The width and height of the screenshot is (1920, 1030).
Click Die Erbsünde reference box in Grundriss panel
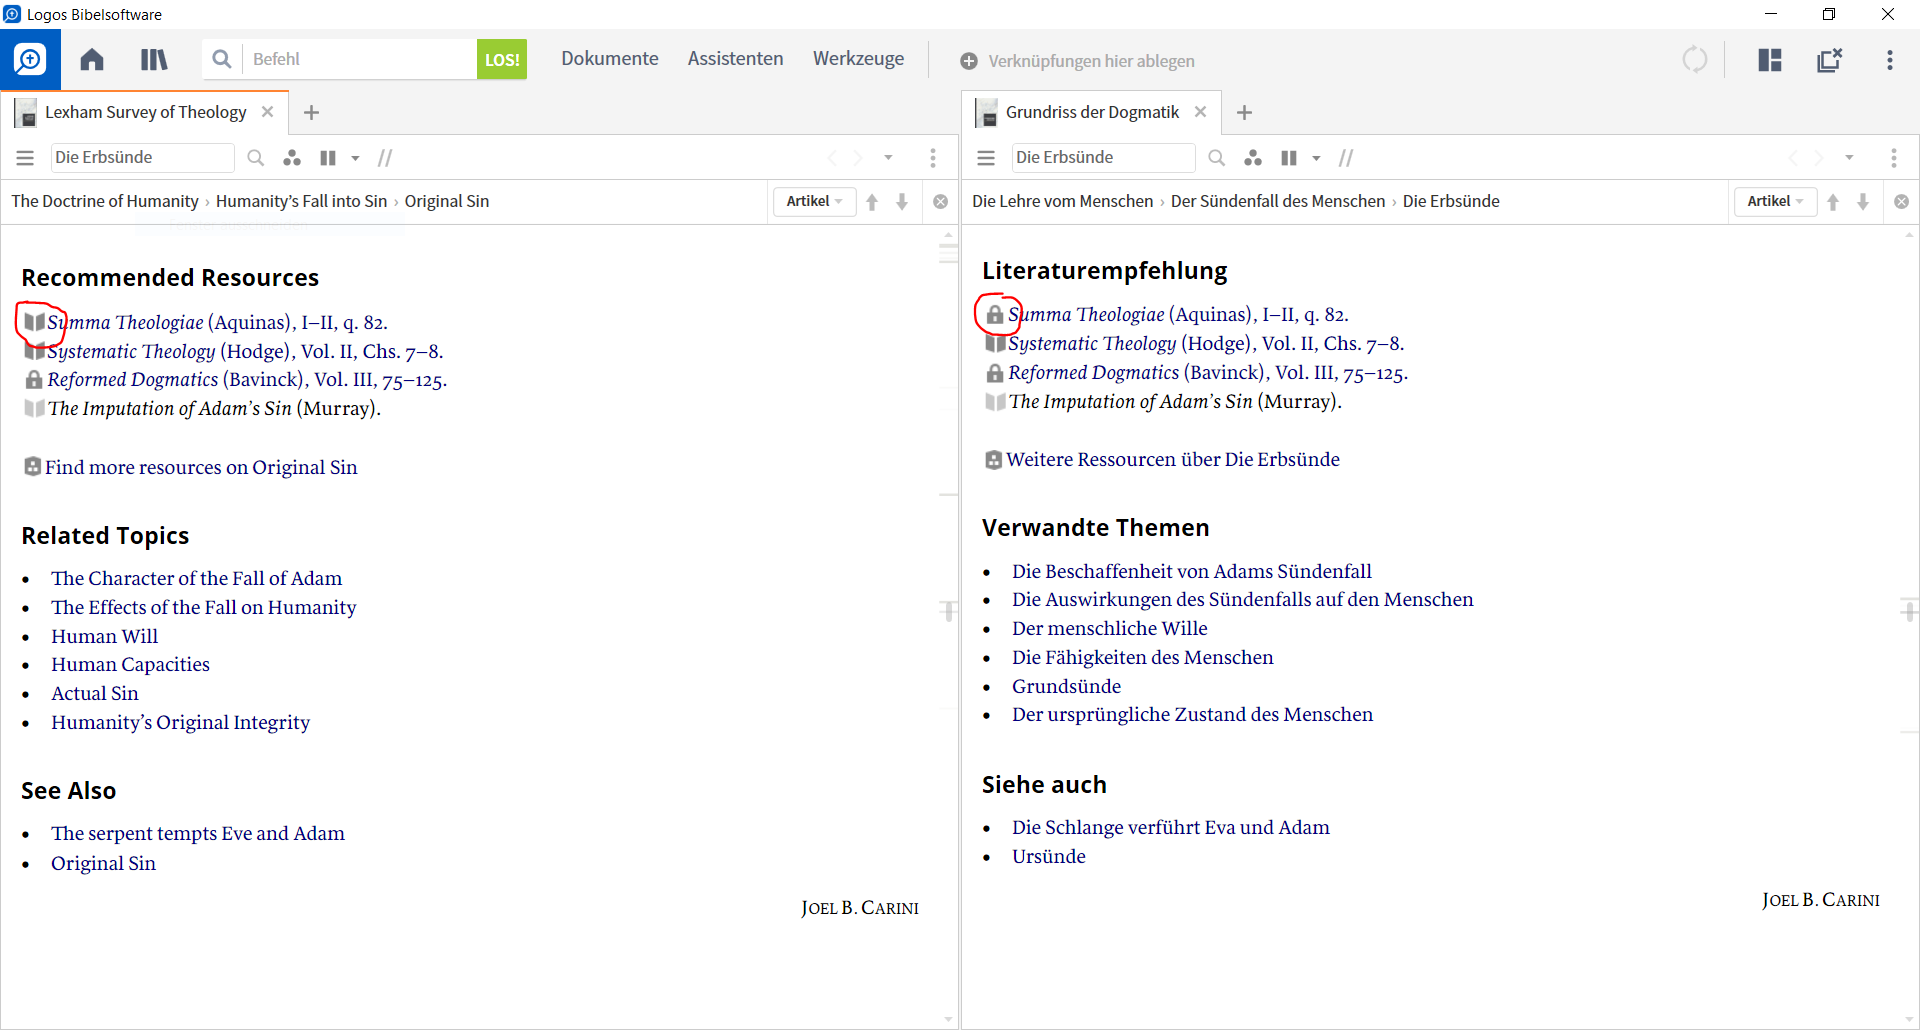click(1103, 158)
